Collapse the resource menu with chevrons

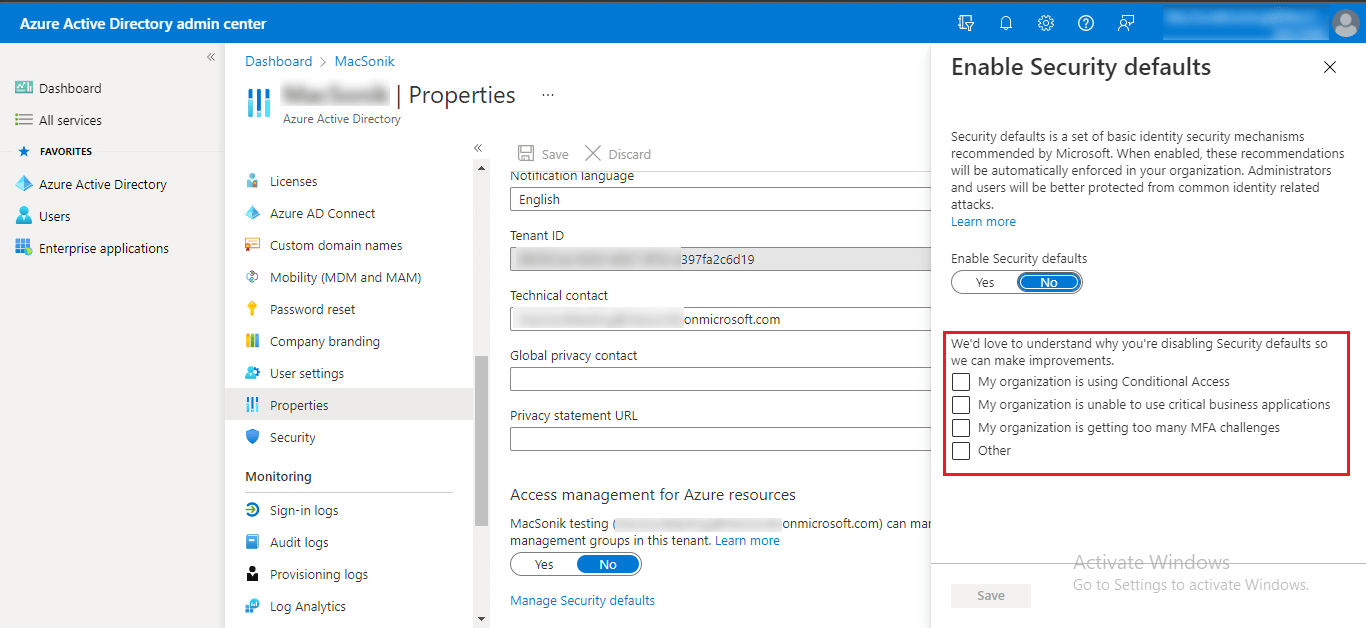click(x=478, y=148)
